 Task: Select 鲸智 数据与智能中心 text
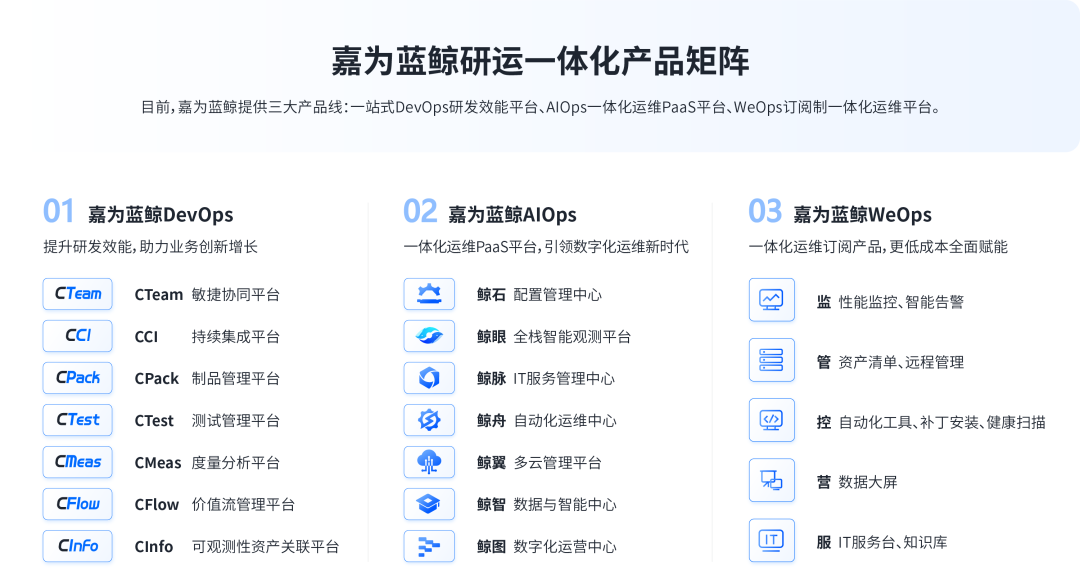[547, 505]
